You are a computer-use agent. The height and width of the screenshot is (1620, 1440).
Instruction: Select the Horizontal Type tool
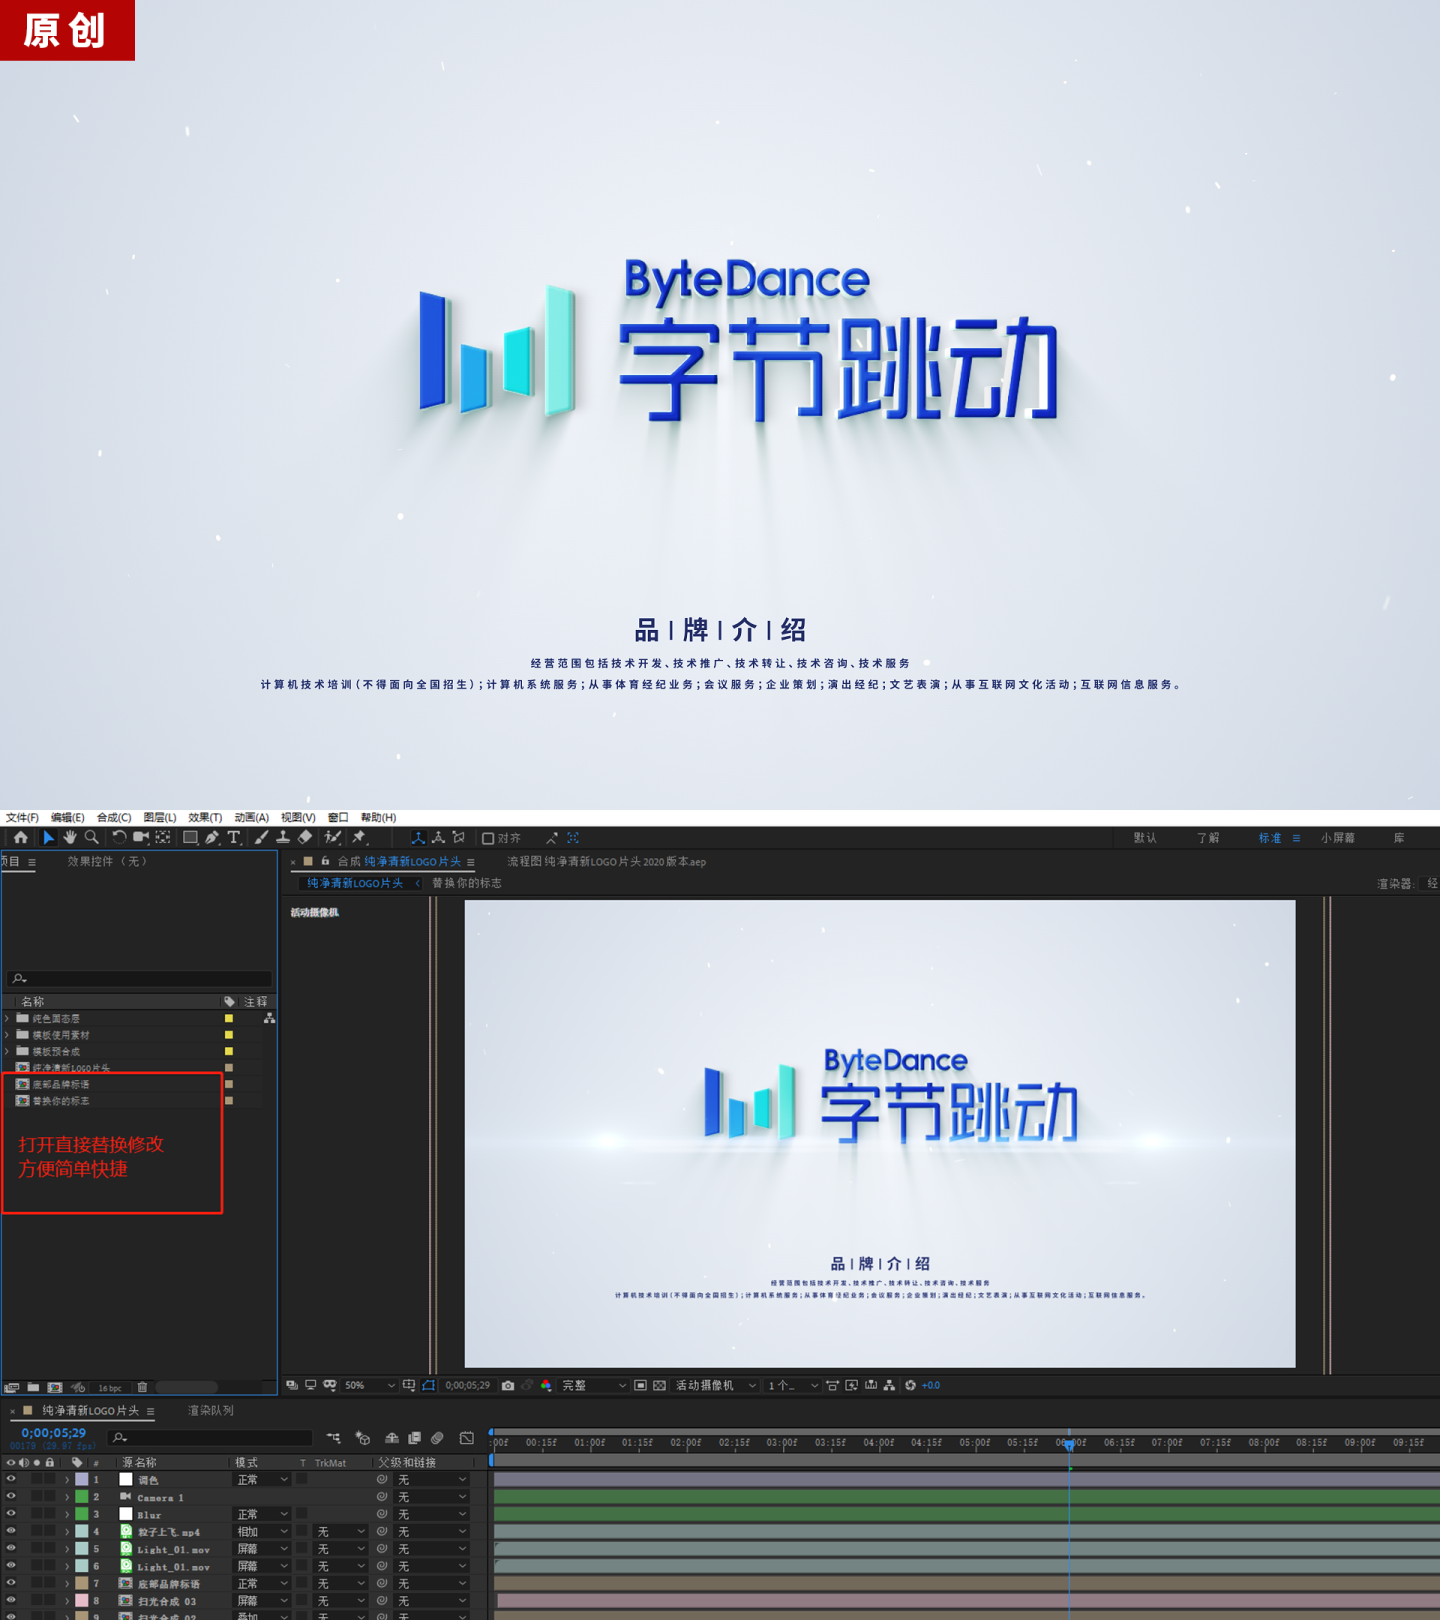[234, 838]
